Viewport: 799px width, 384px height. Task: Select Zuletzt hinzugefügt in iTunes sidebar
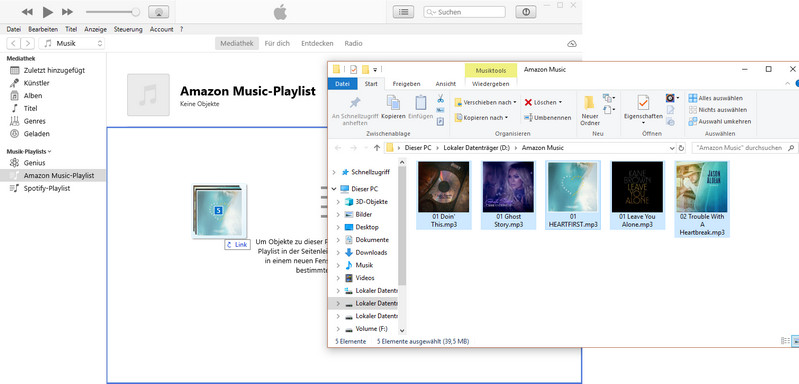click(x=53, y=70)
